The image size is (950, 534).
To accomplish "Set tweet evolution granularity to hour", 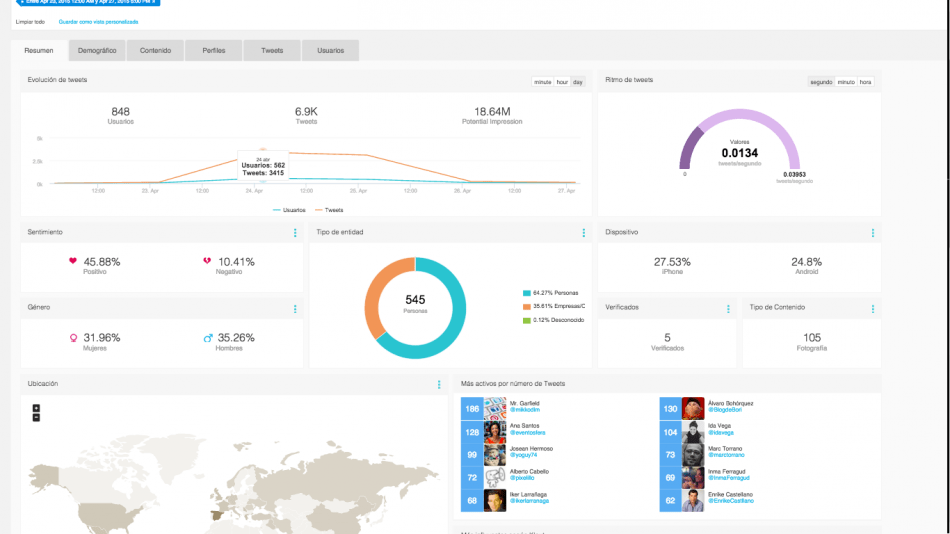I will (562, 82).
